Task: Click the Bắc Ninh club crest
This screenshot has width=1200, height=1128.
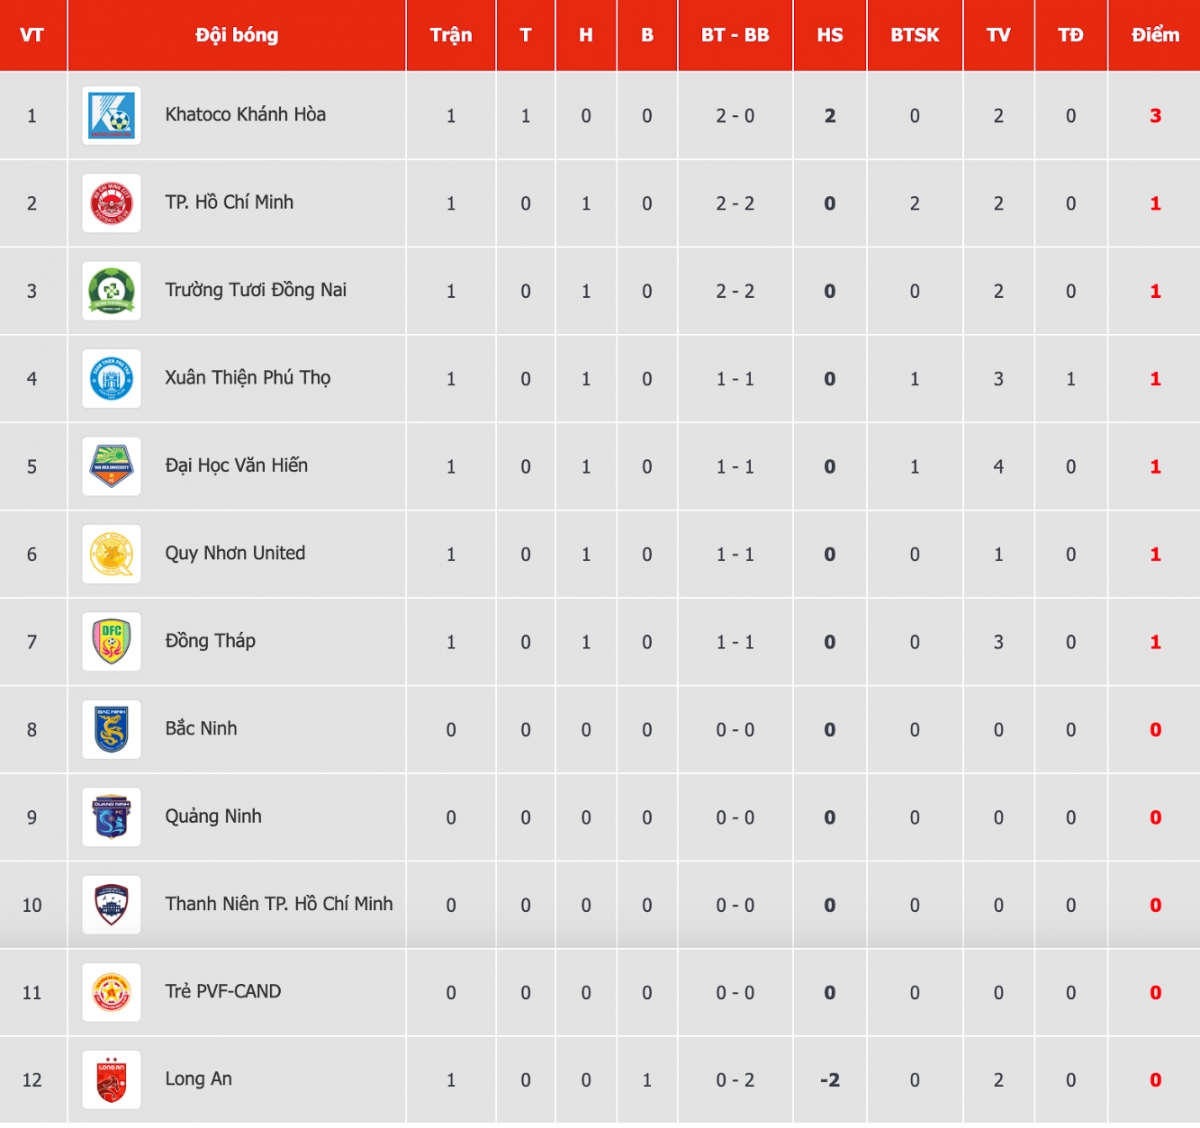Action: tap(111, 729)
